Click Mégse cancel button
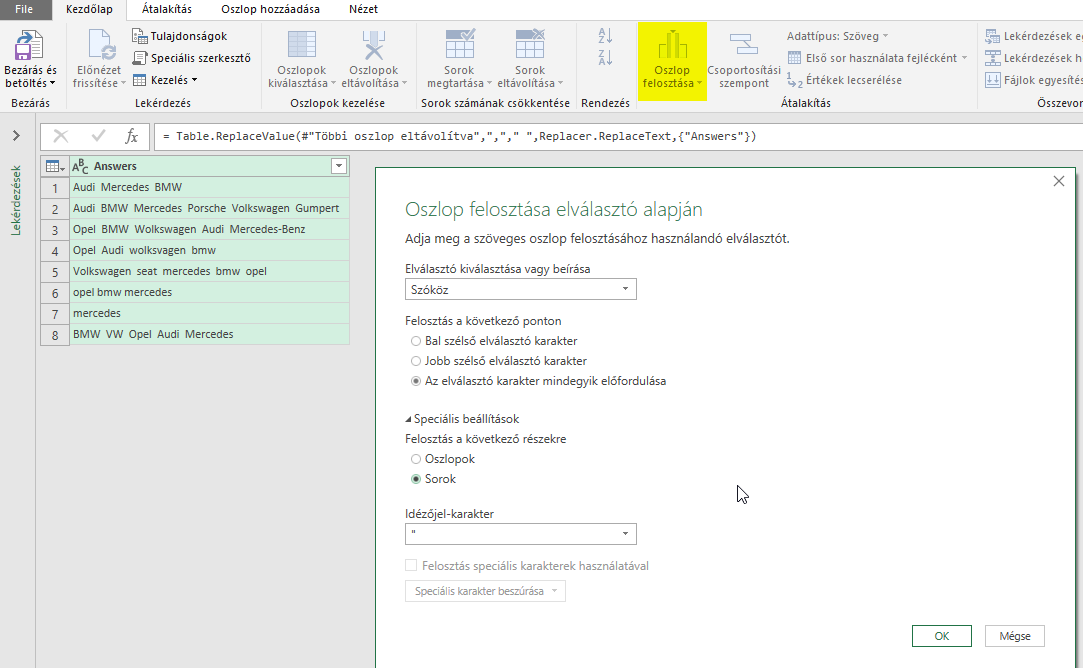Viewport: 1083px width, 668px height. (x=1015, y=636)
